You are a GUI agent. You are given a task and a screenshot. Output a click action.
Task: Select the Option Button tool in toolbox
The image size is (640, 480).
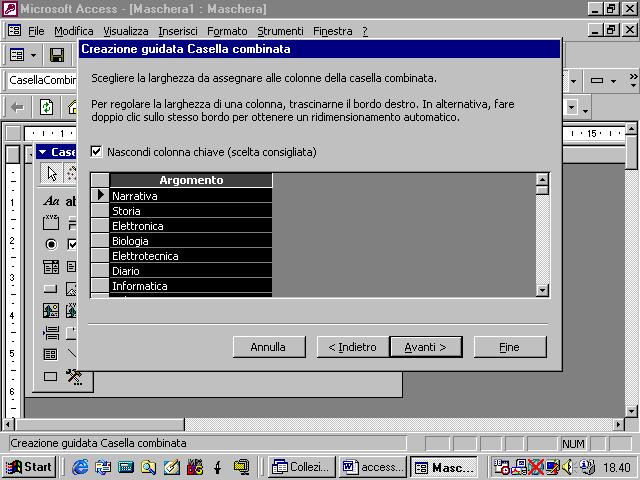point(51,244)
